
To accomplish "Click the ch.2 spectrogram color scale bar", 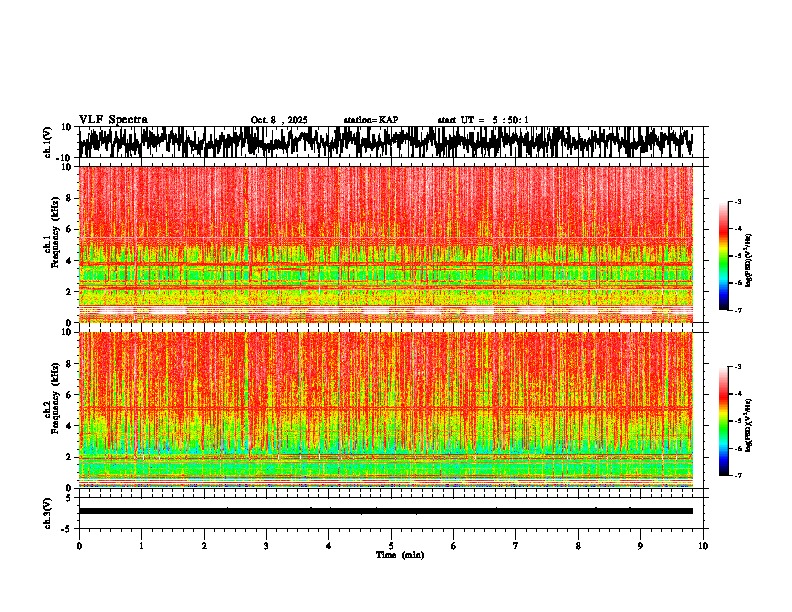I will [x=724, y=421].
